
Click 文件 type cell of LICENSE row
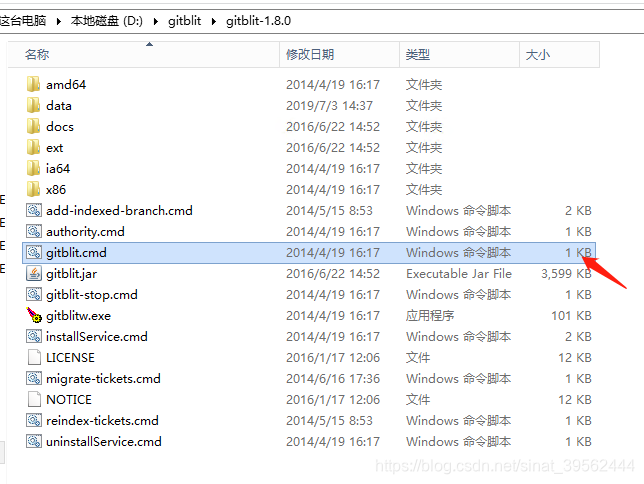click(418, 357)
